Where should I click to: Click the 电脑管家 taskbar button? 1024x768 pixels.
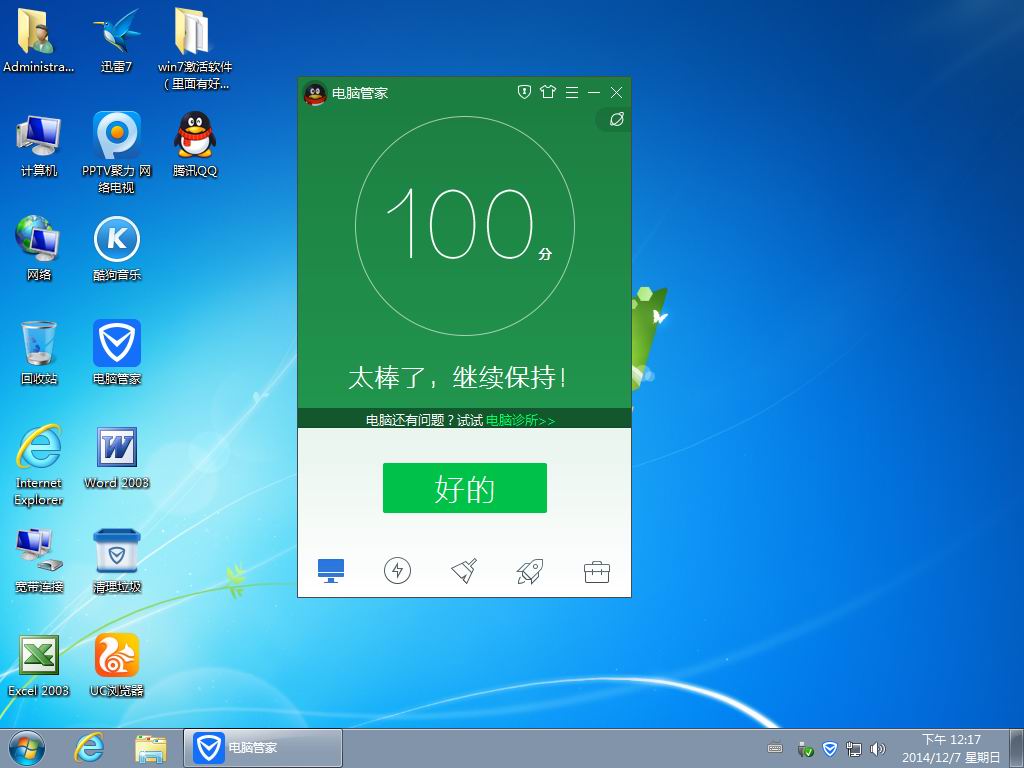263,747
